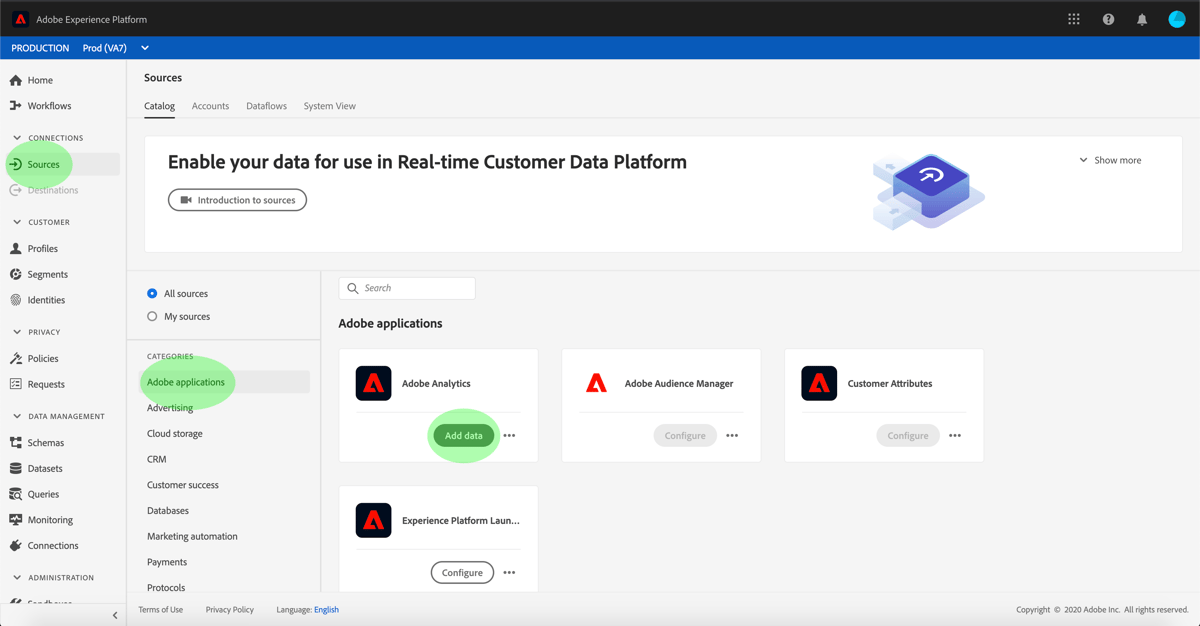This screenshot has height=626, width=1200.
Task: Open the Monitoring icon
Action: [16, 519]
